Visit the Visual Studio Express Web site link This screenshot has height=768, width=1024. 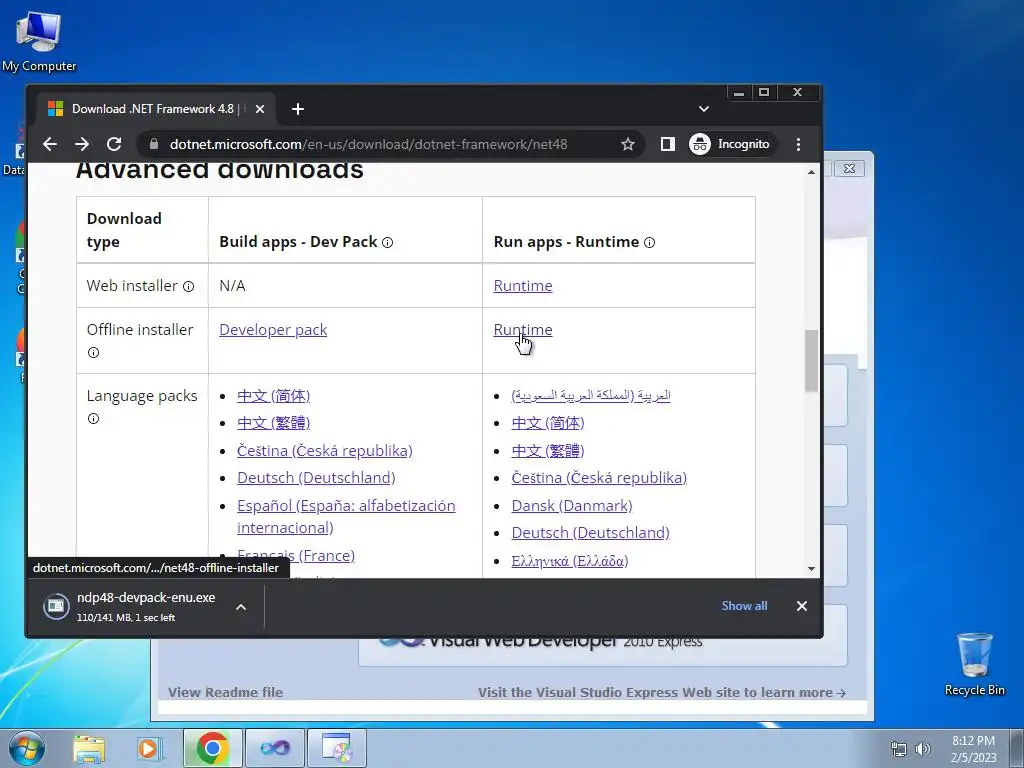(662, 692)
